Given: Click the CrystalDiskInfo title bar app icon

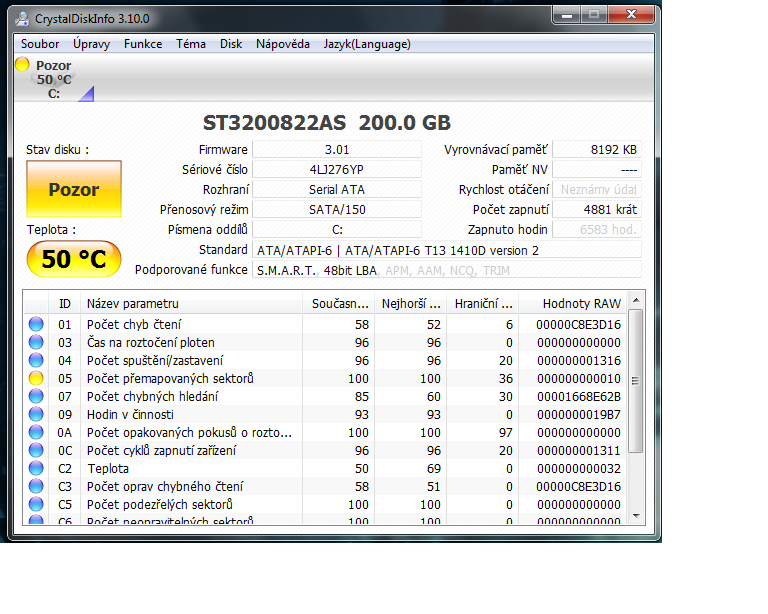Looking at the screenshot, I should click(23, 19).
